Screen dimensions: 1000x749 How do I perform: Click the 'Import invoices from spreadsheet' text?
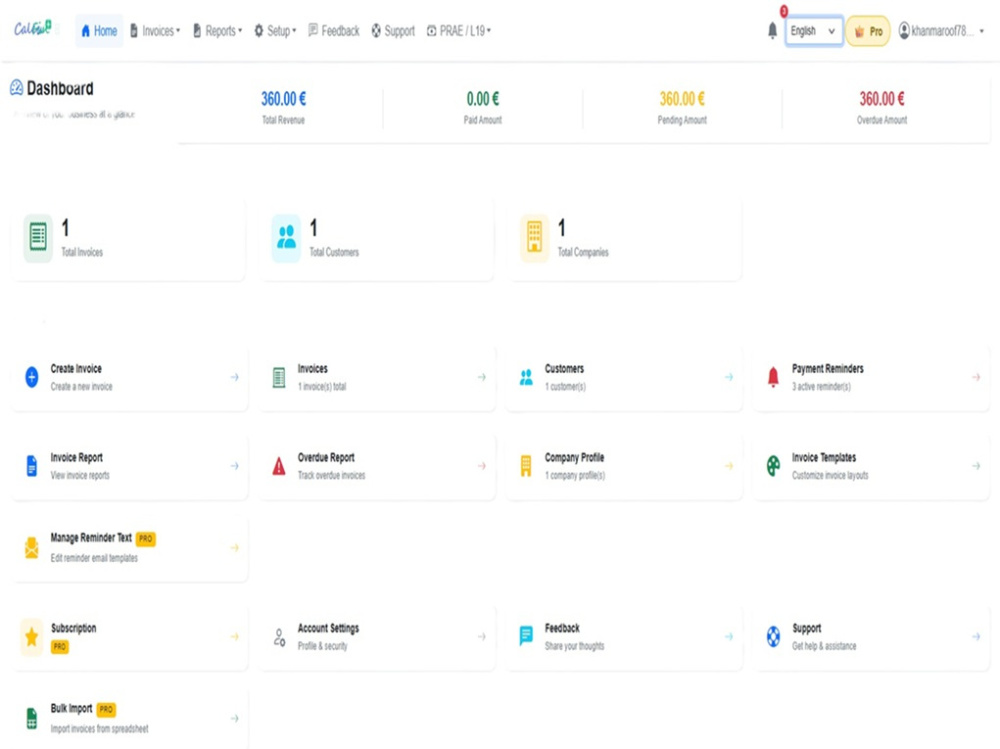pyautogui.click(x=99, y=729)
